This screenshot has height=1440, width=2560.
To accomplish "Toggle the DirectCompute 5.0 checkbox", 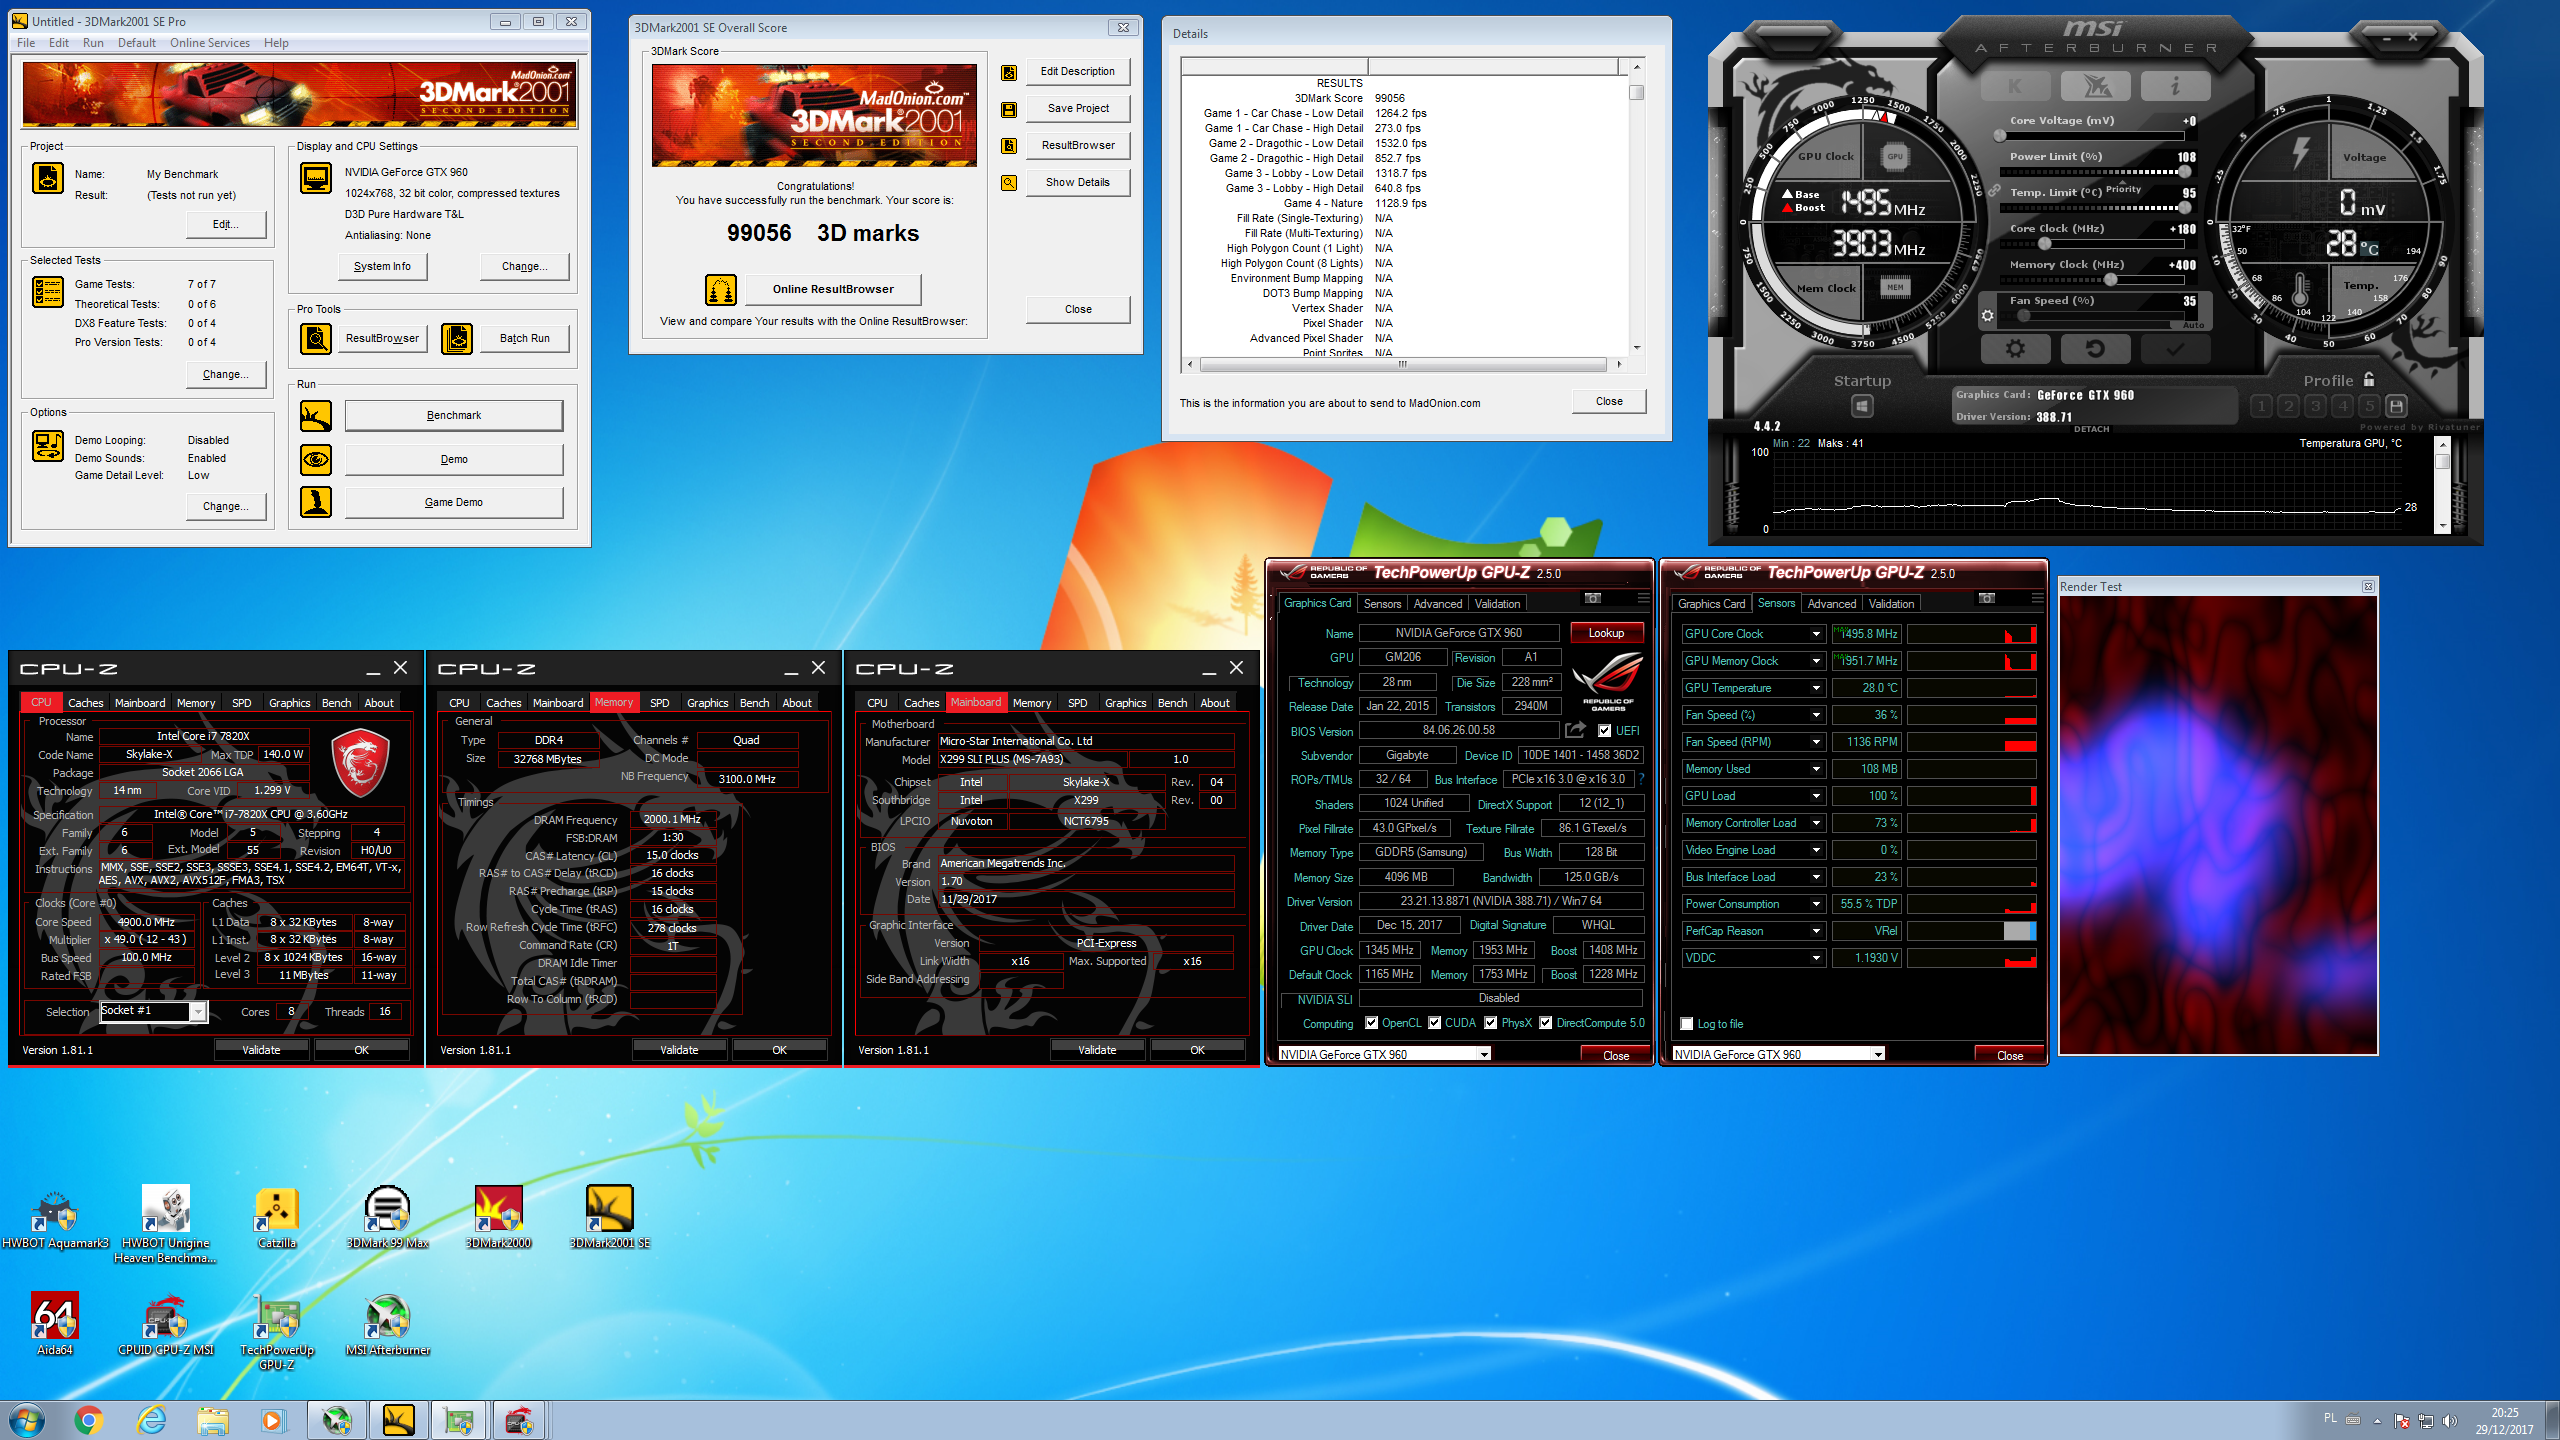I will click(x=1546, y=1023).
